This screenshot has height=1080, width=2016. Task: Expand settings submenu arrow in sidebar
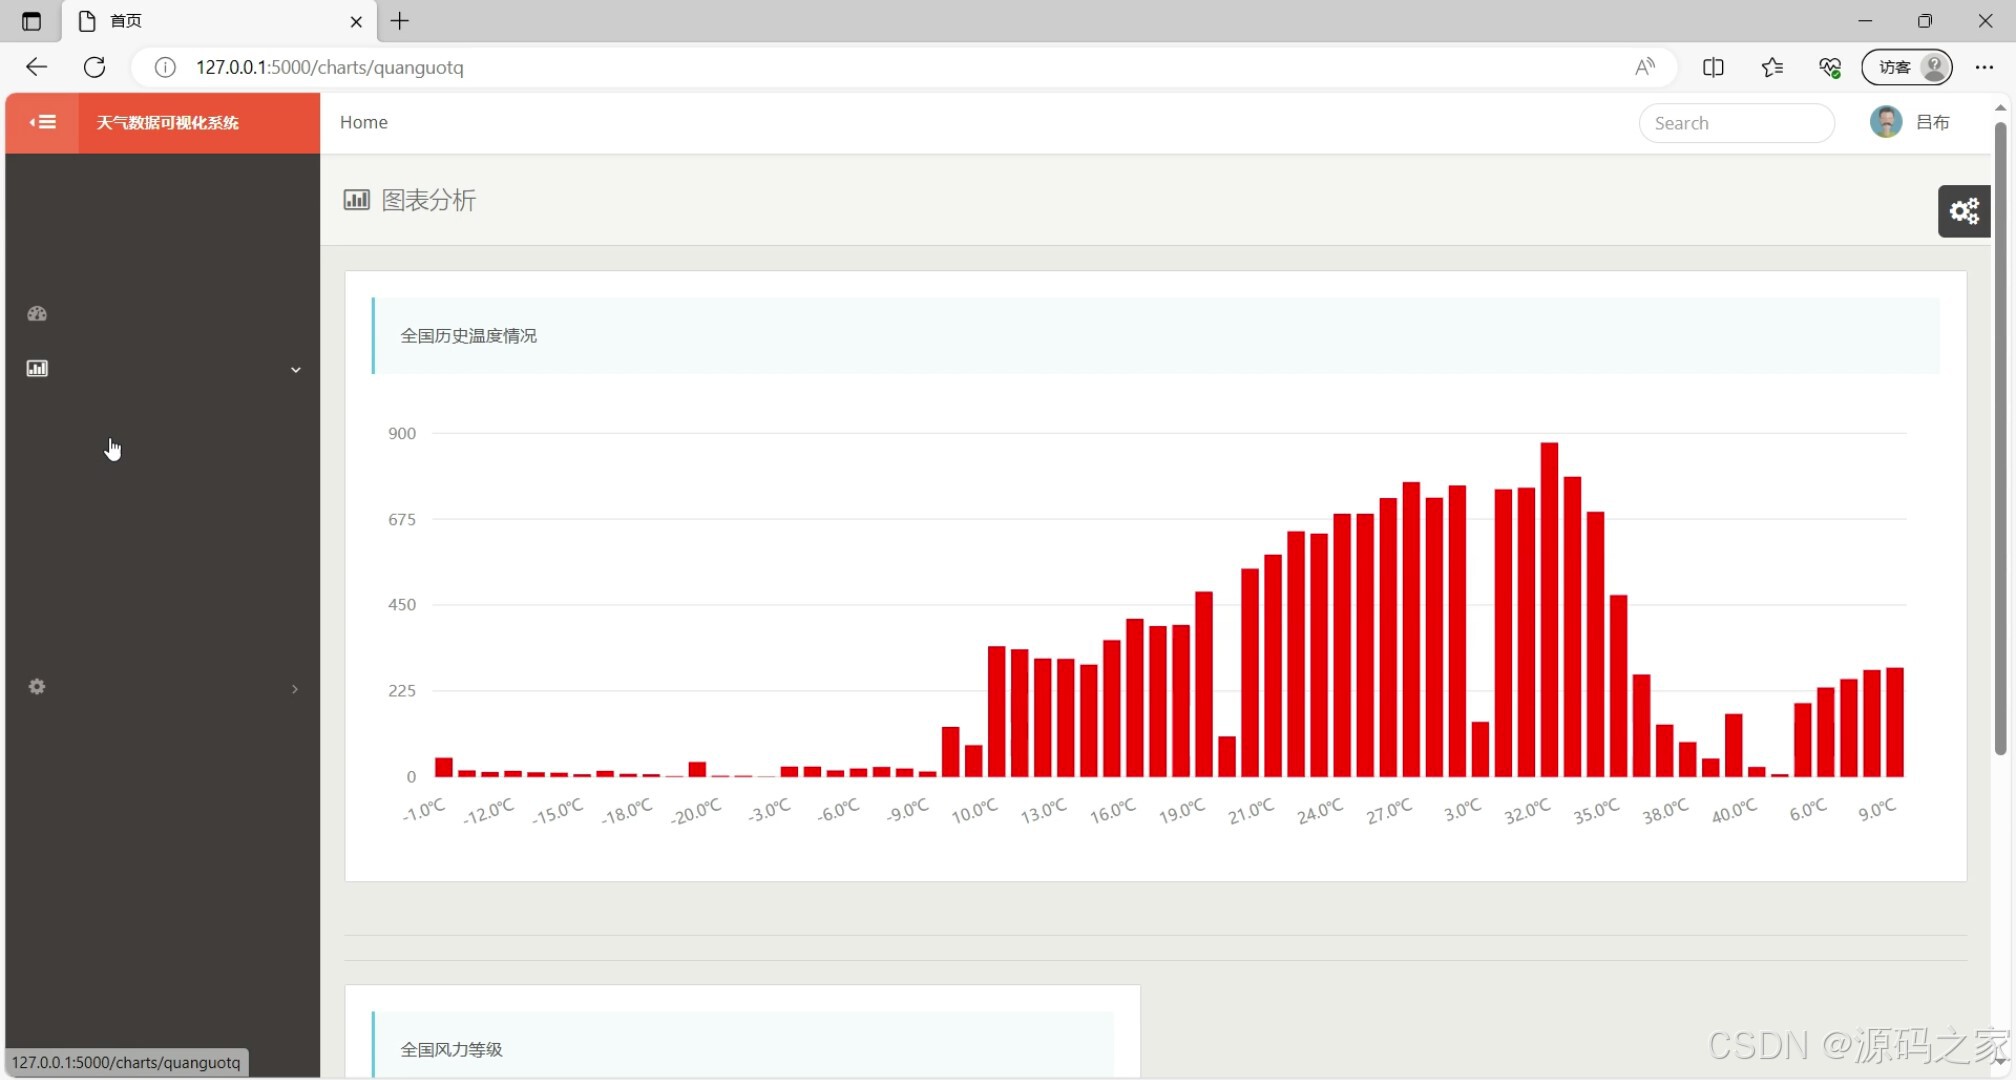294,689
